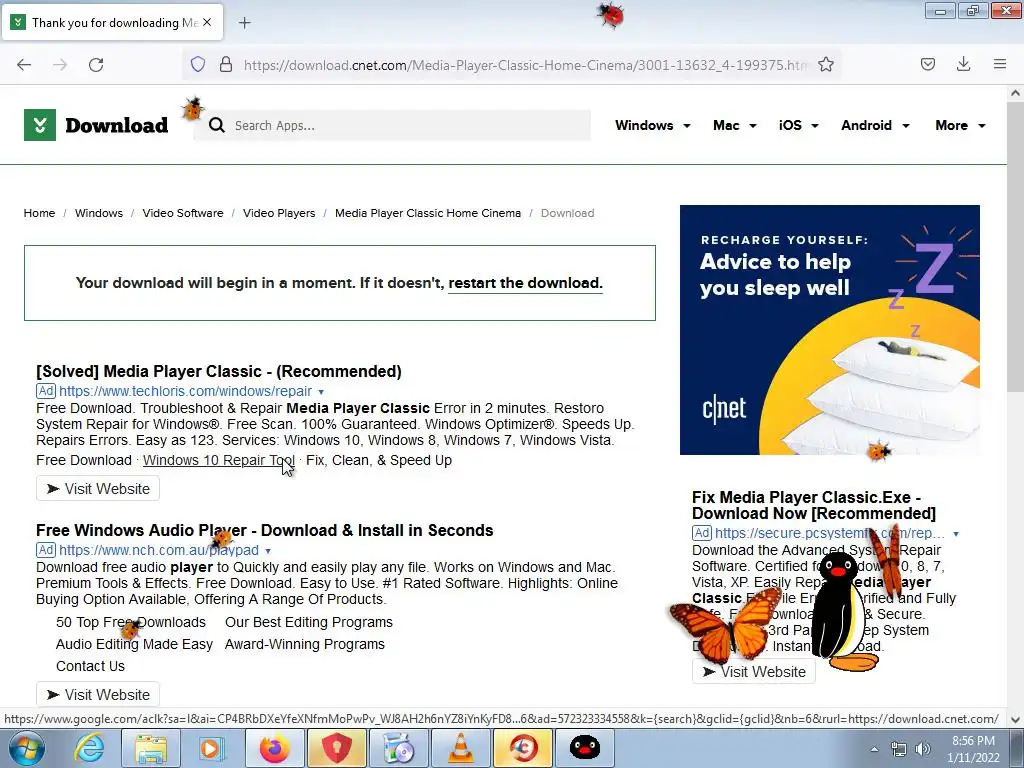Open the network tray icon
Viewport: 1024px width, 768px height.
[899, 749]
